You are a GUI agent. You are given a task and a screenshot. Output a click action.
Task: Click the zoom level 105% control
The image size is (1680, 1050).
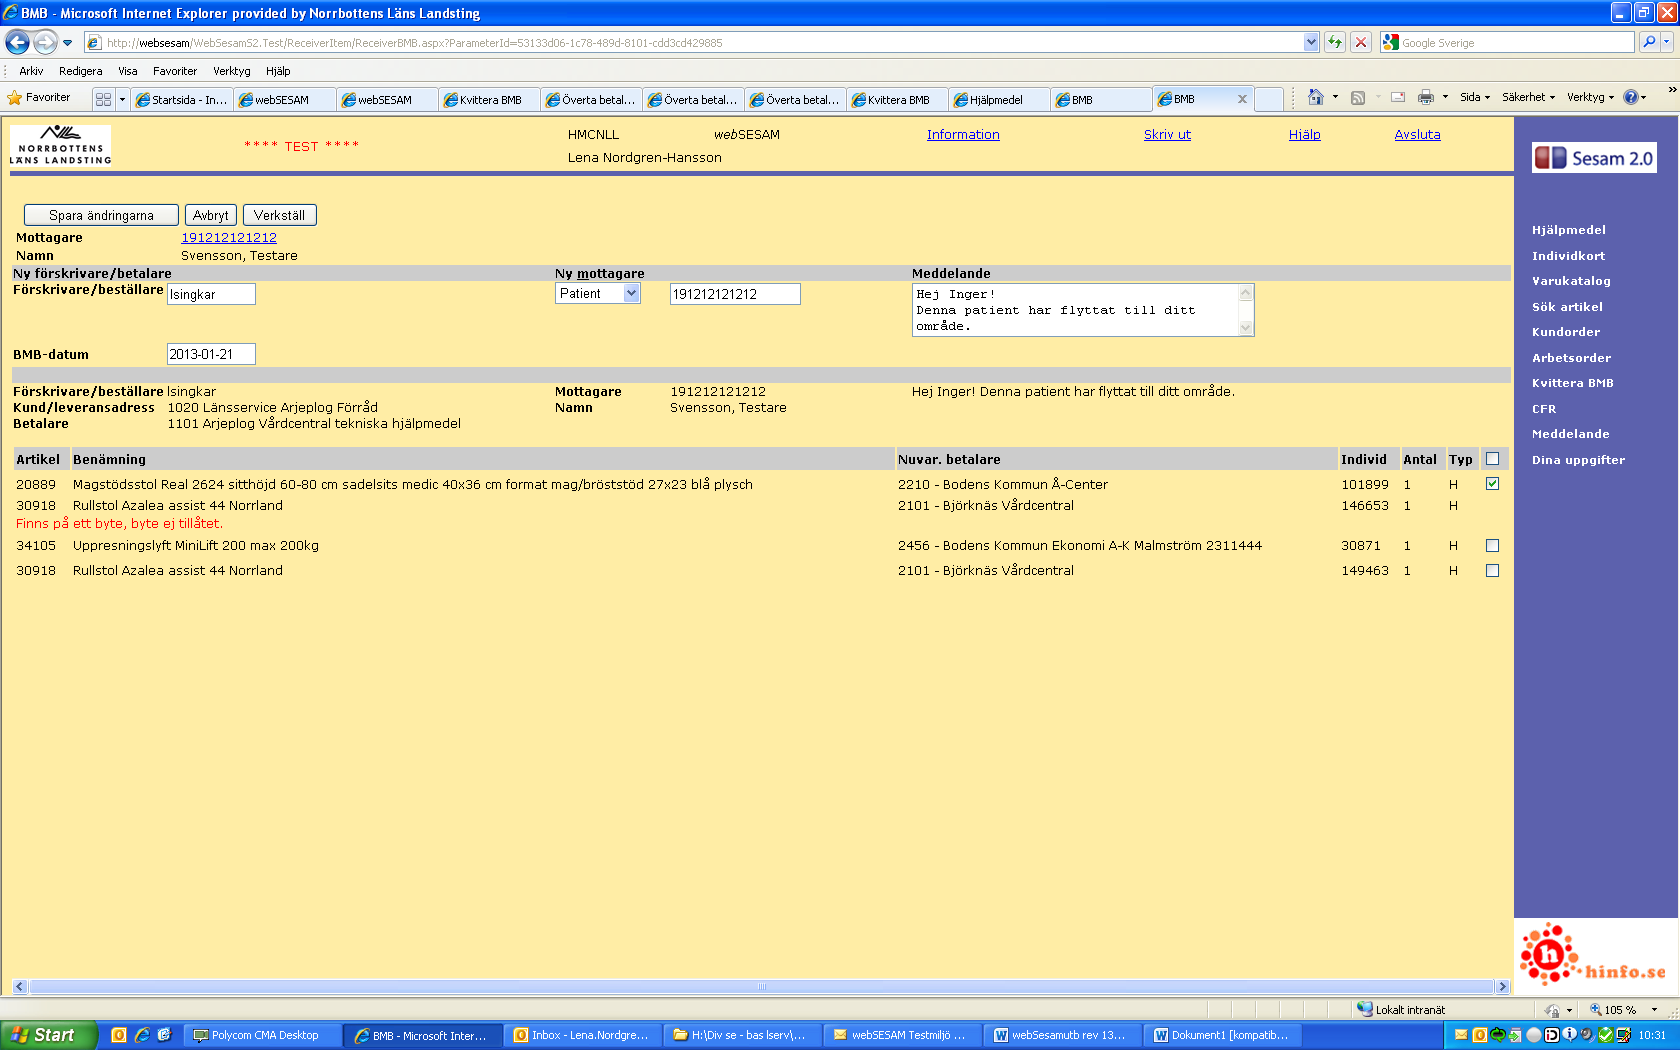click(x=1624, y=1009)
